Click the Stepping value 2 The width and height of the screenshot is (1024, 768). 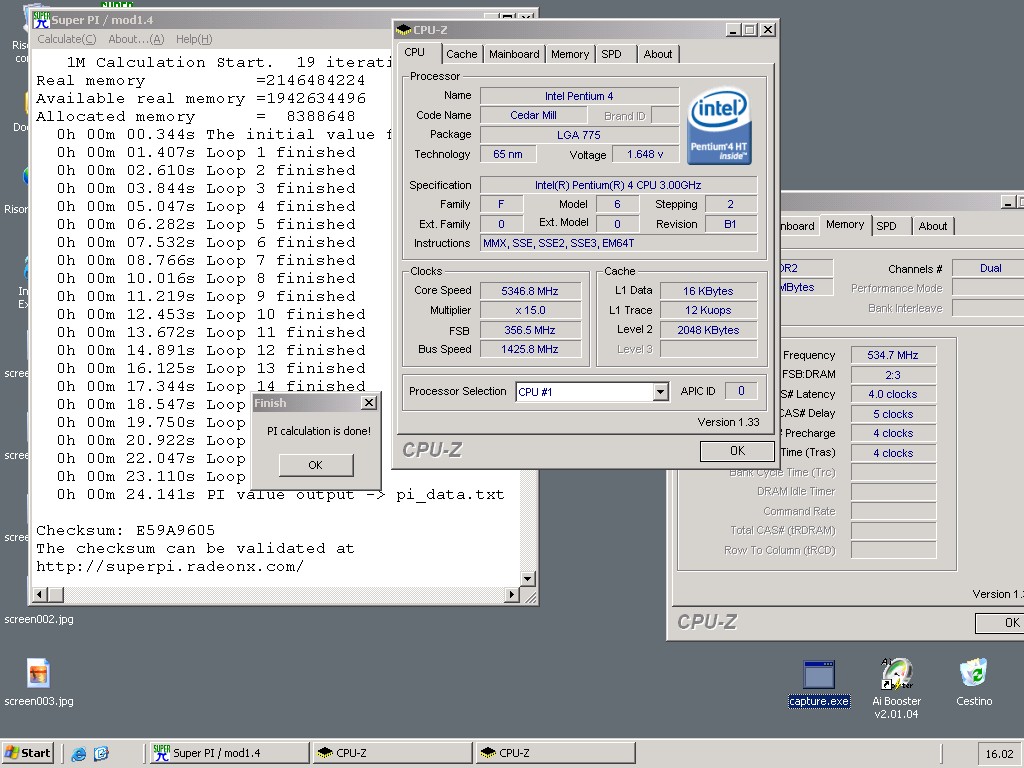[x=730, y=204]
